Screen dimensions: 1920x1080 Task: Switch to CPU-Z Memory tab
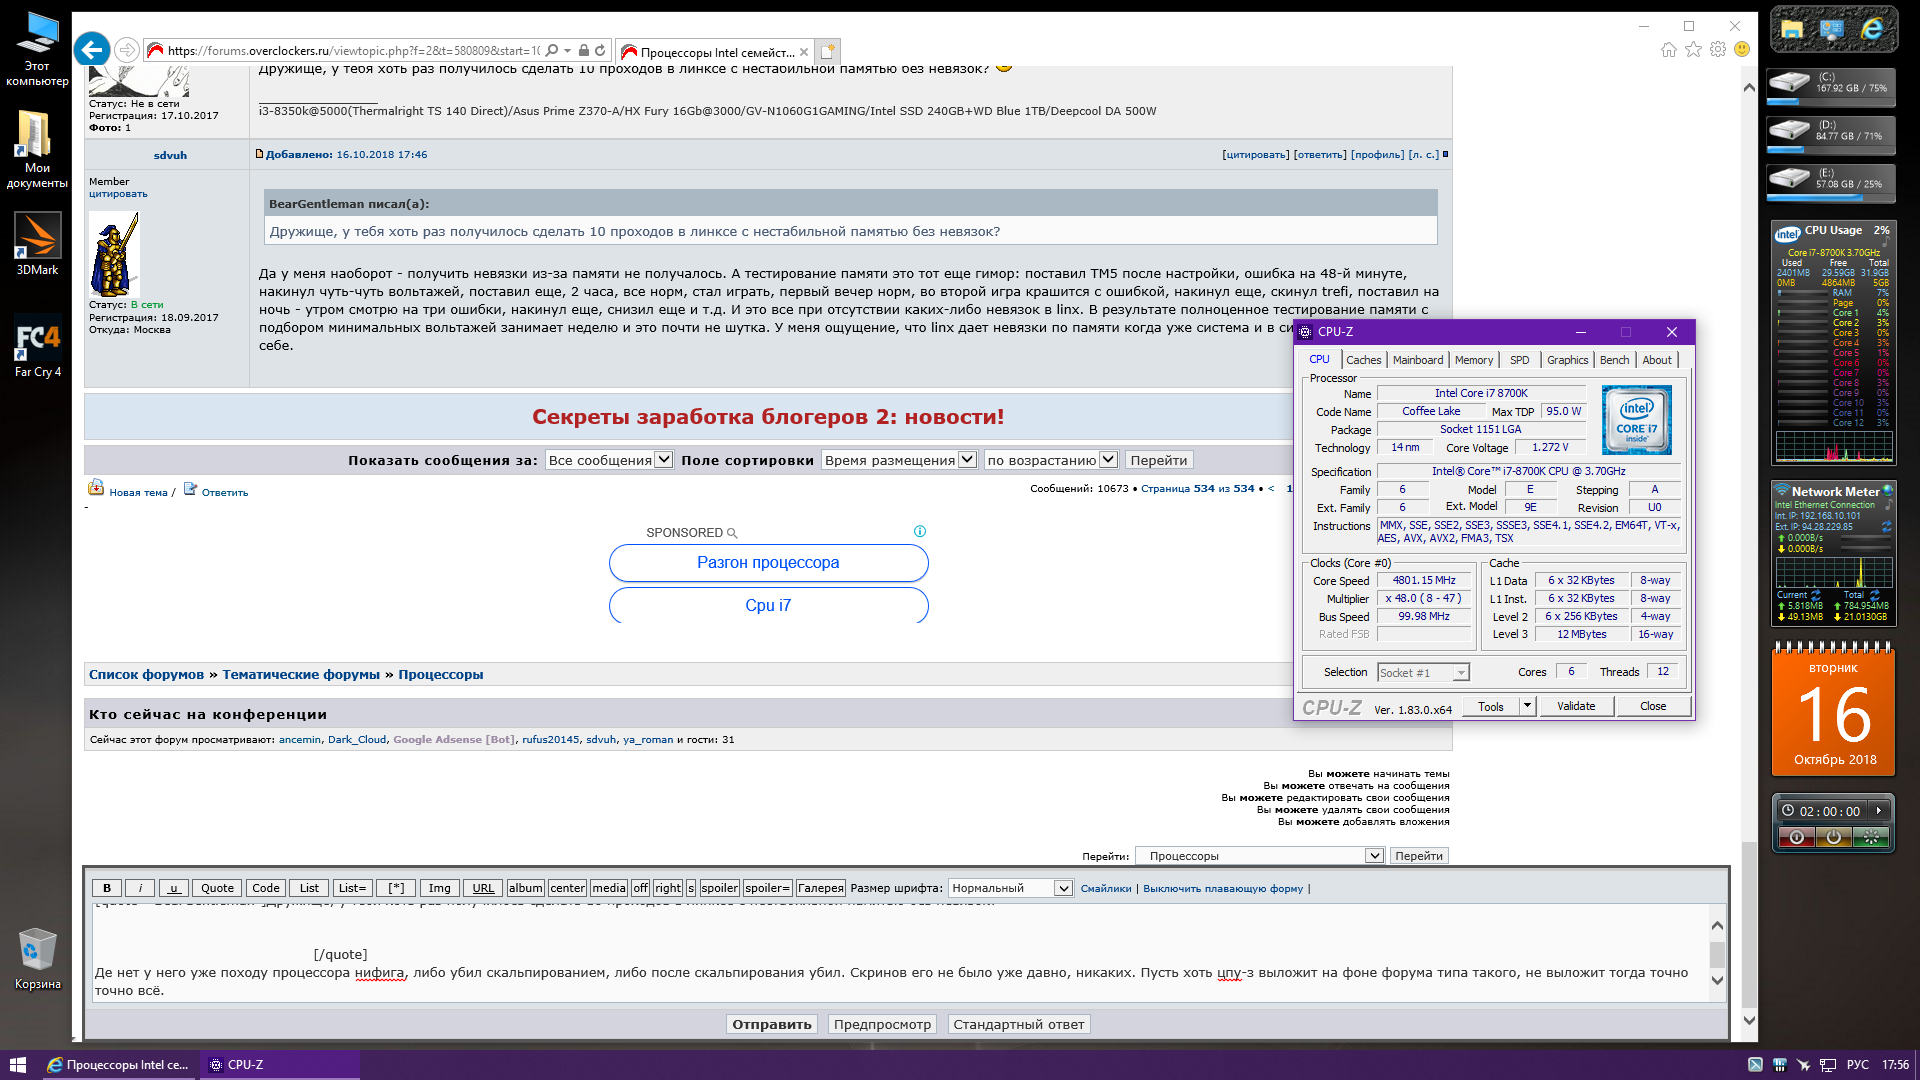click(x=1473, y=360)
